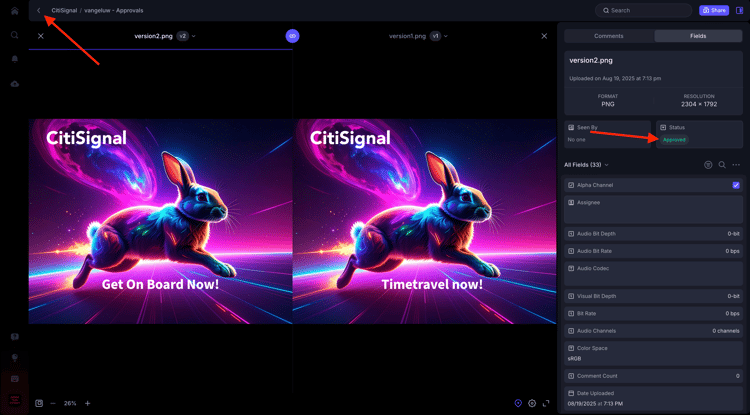Viewport: 750px width, 415px height.
Task: Click the fit-to-view icon beside zoom
Action: click(x=39, y=403)
